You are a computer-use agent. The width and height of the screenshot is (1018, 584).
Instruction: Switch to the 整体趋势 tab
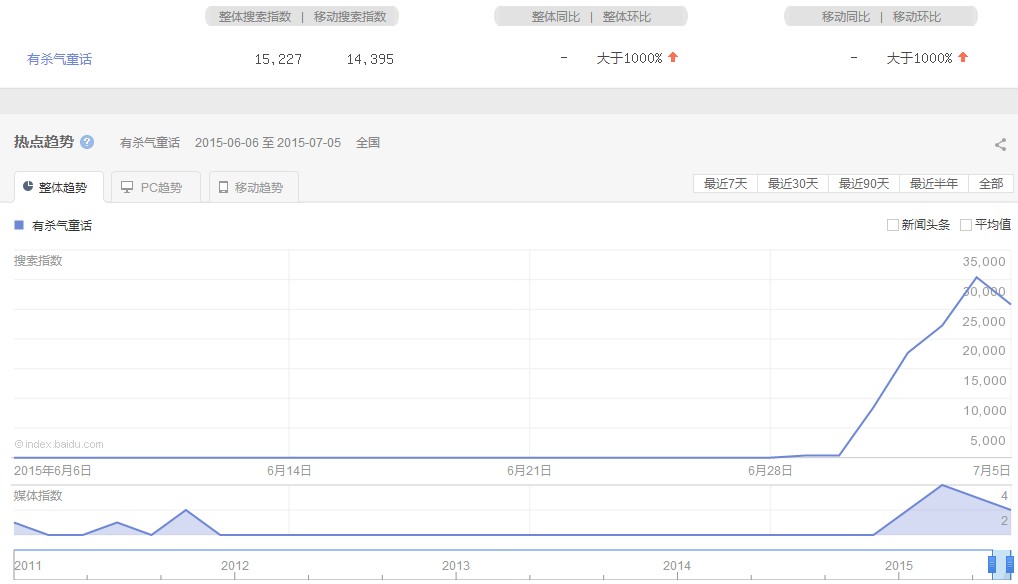click(58, 187)
